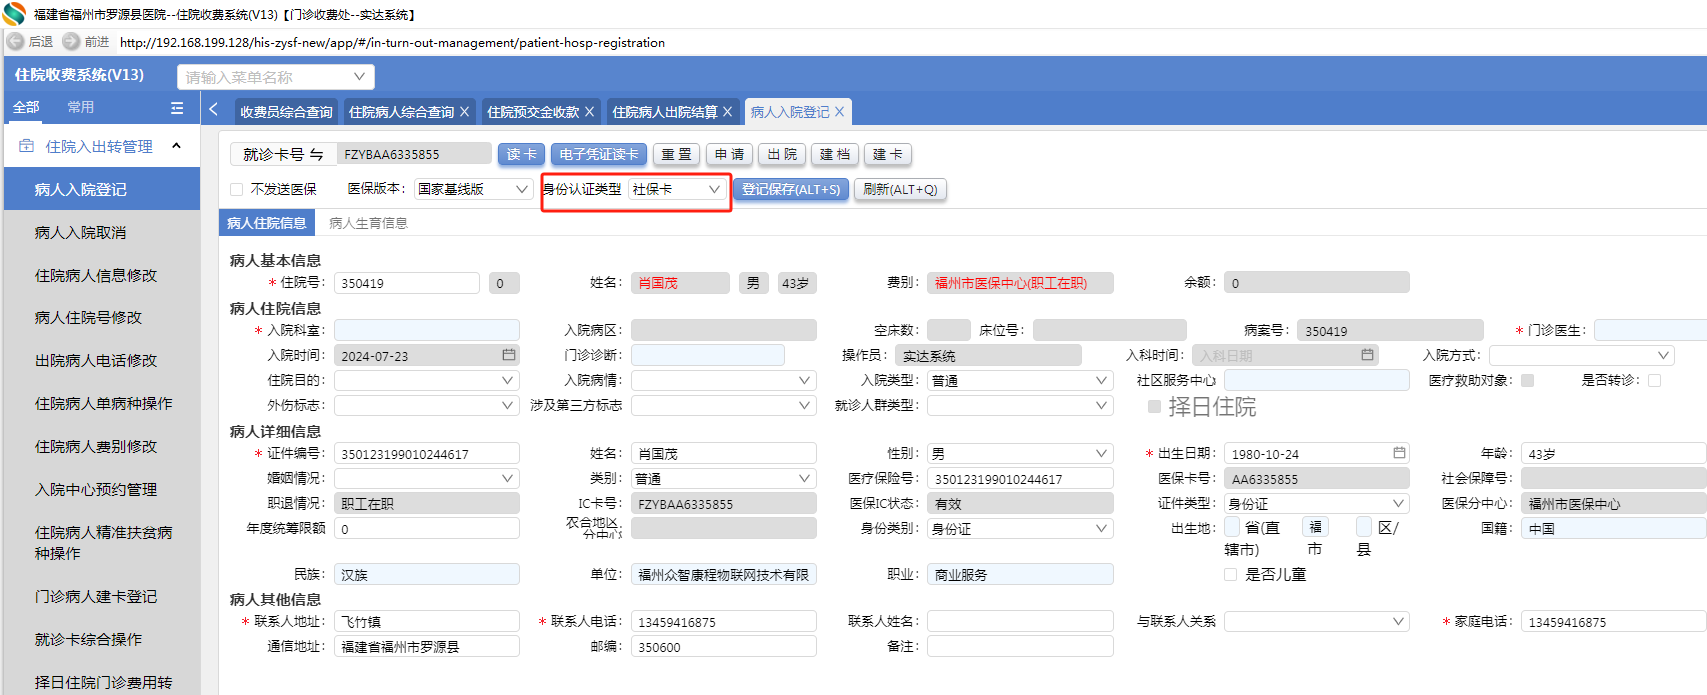Screen dimensions: 1707x695
Task: Open the 住院目的 dropdown
Action: [427, 380]
